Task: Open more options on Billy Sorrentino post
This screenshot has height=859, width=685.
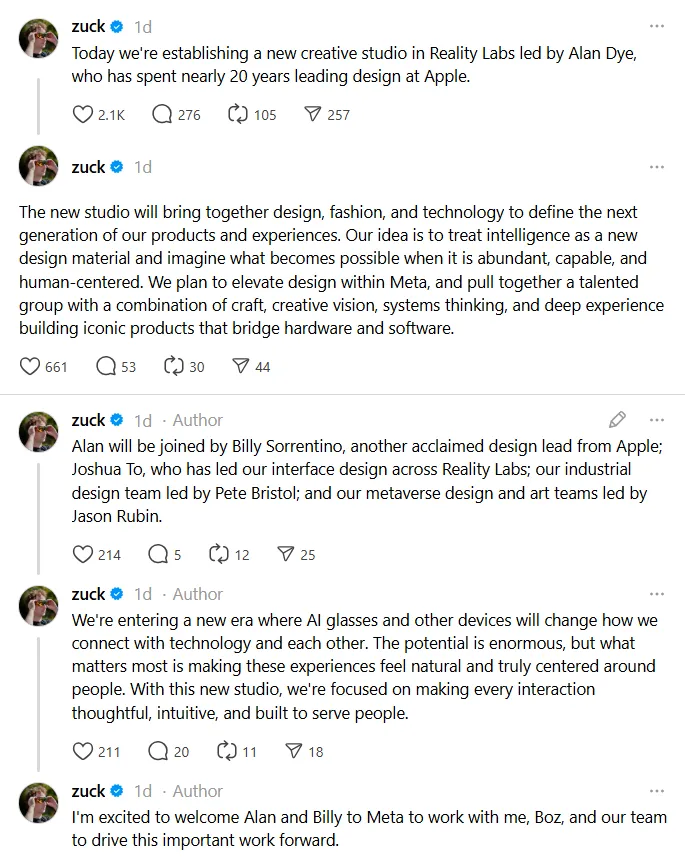Action: (656, 420)
